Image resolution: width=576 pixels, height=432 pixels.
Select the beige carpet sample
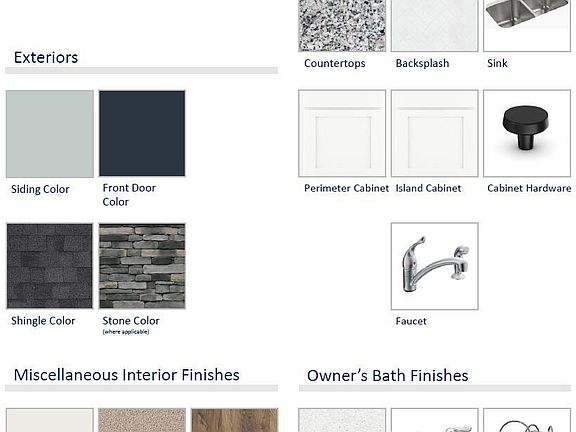pos(142,420)
